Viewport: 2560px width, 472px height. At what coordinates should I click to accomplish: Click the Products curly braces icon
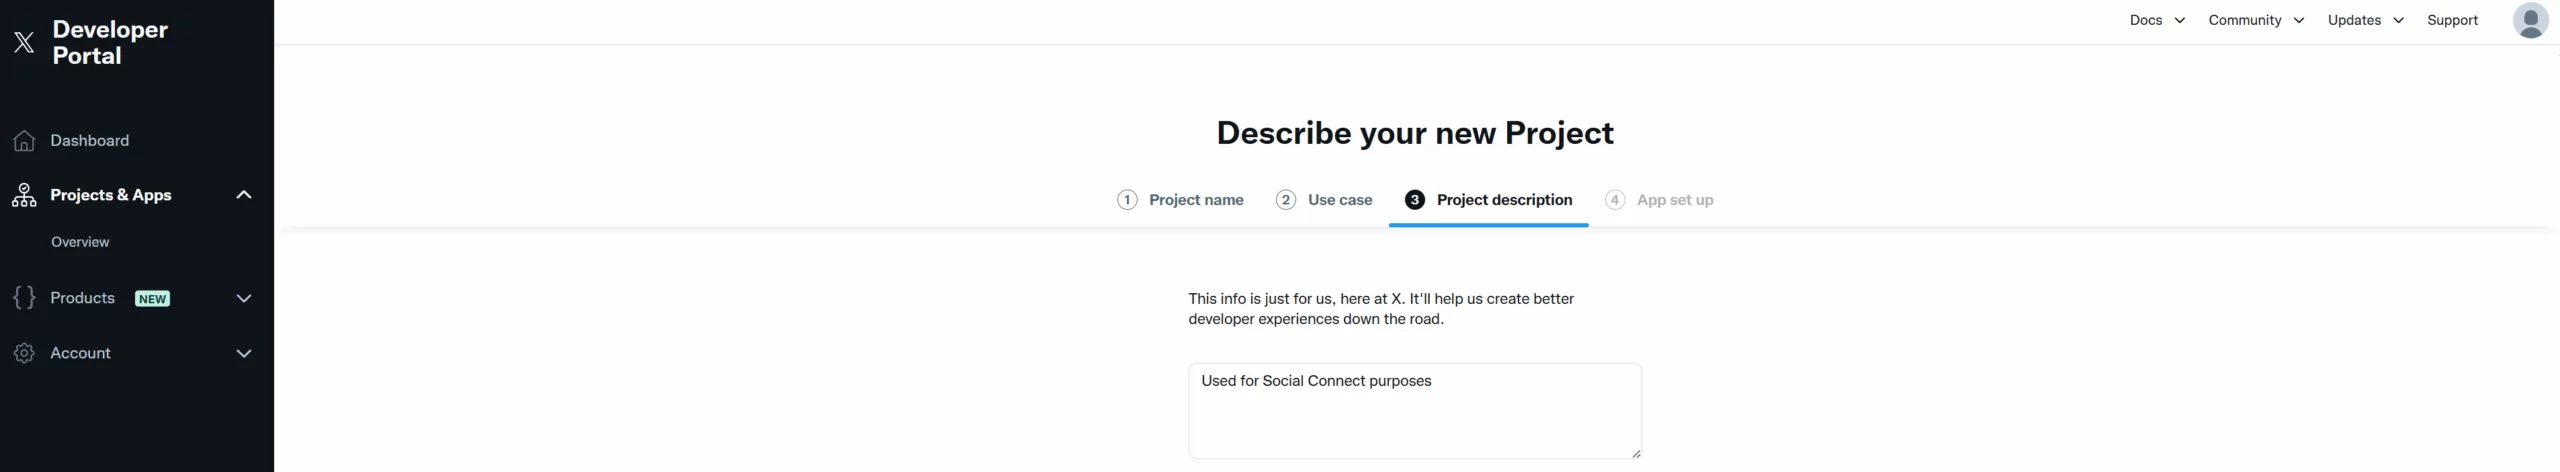coord(24,298)
